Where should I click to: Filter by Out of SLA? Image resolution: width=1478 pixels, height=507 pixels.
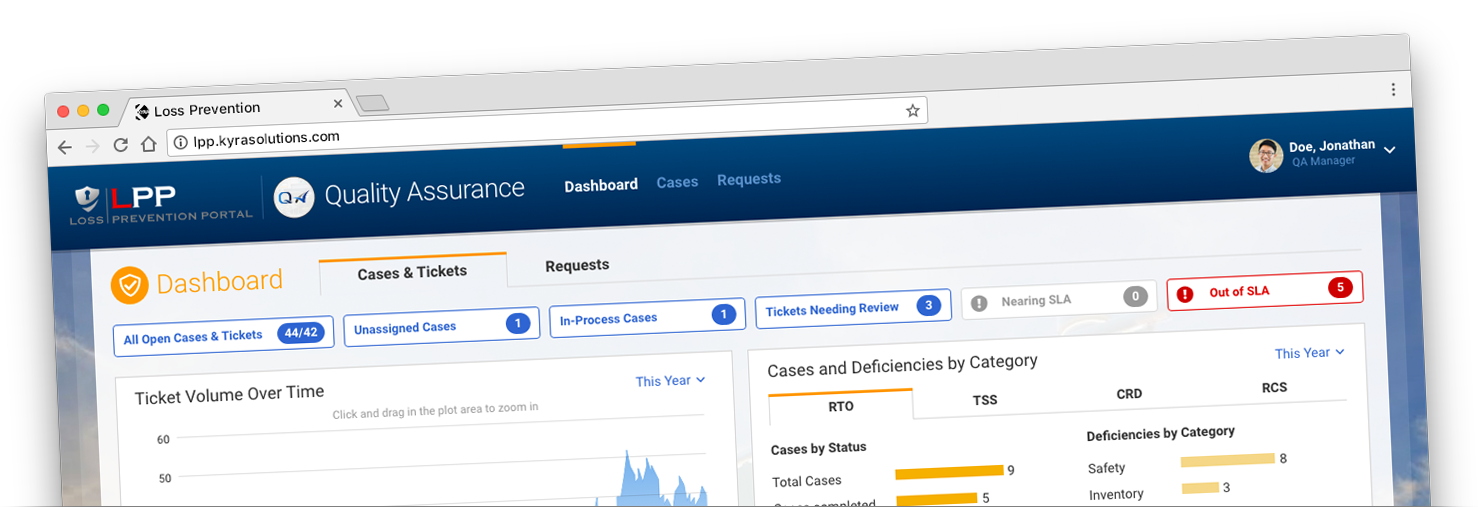(x=1265, y=290)
